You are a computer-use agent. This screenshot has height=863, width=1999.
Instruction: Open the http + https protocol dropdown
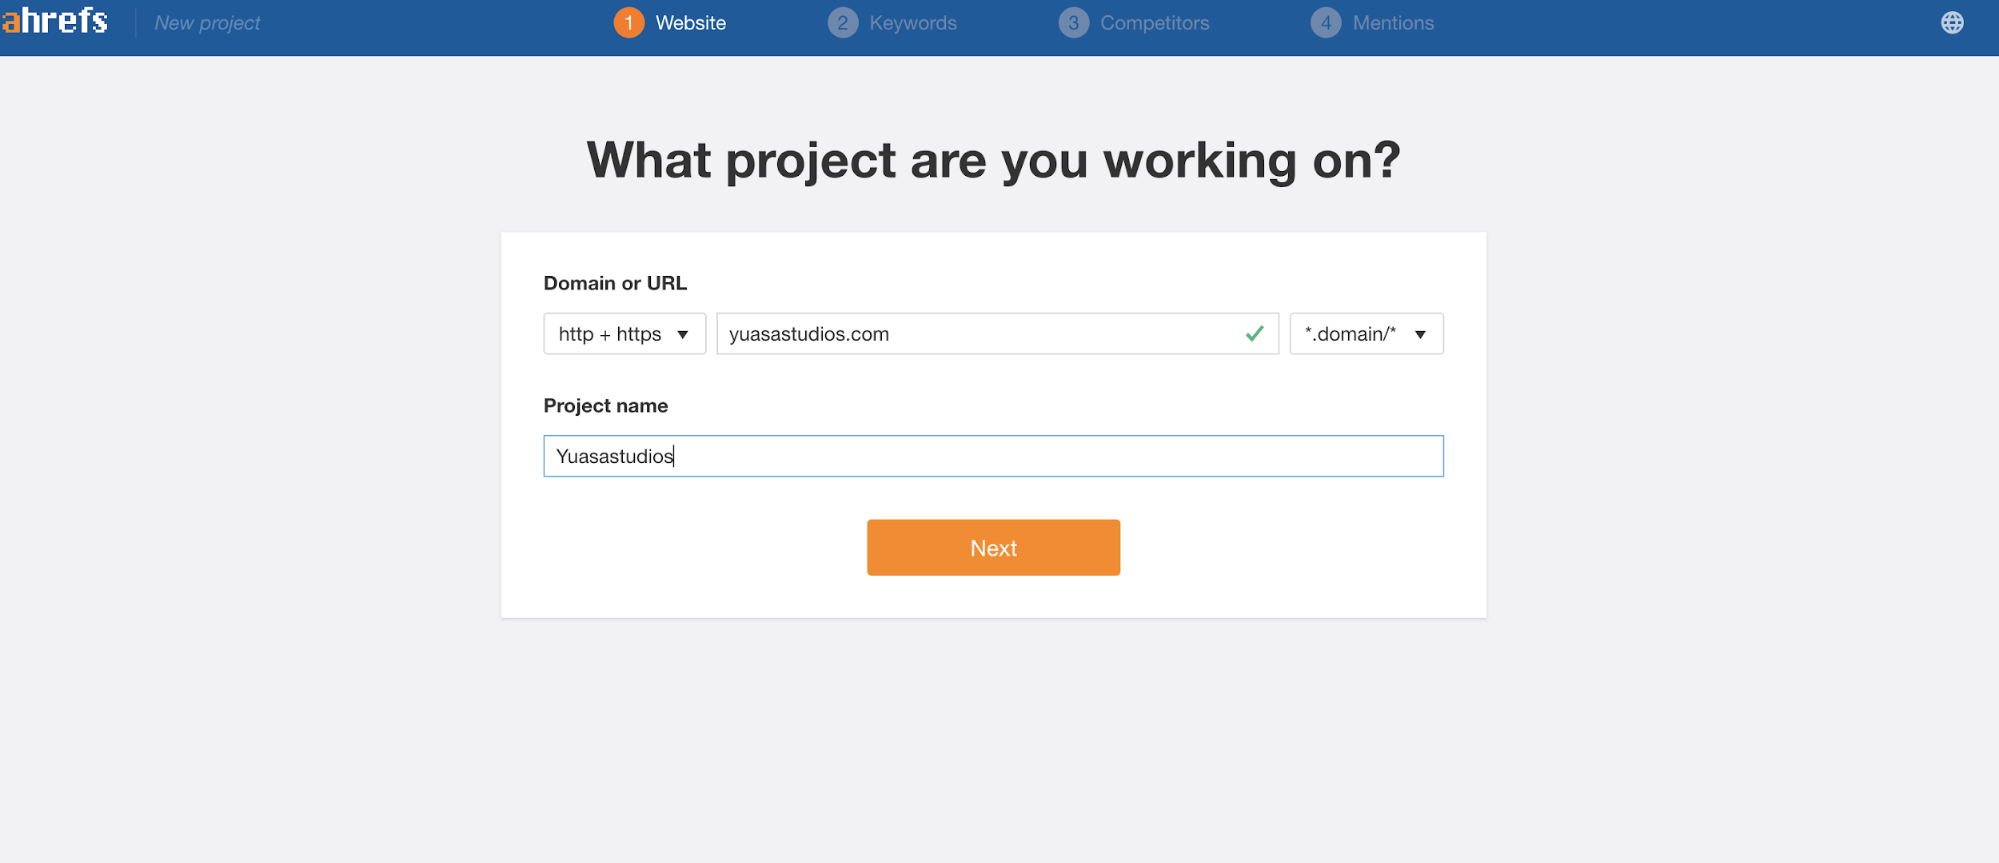click(610, 334)
